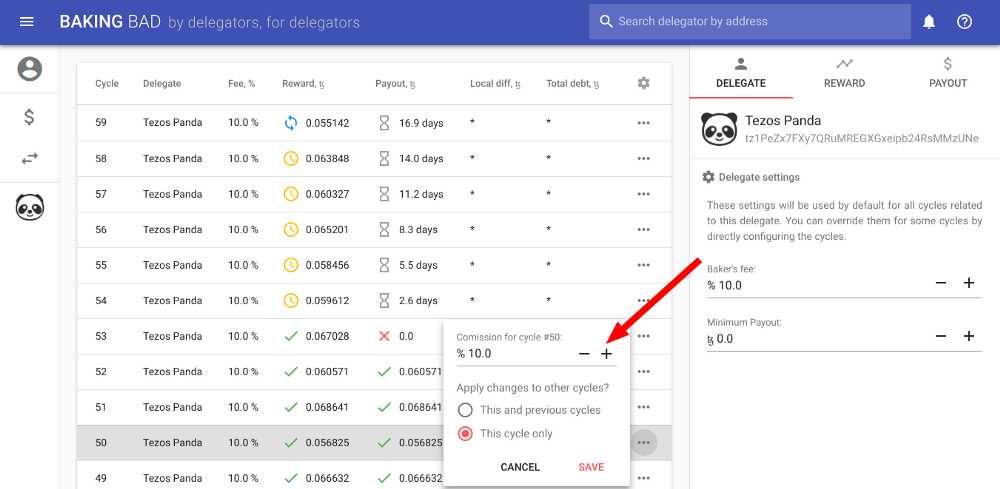This screenshot has height=489, width=1000.
Task: Open more options for cycle 51
Action: click(643, 407)
